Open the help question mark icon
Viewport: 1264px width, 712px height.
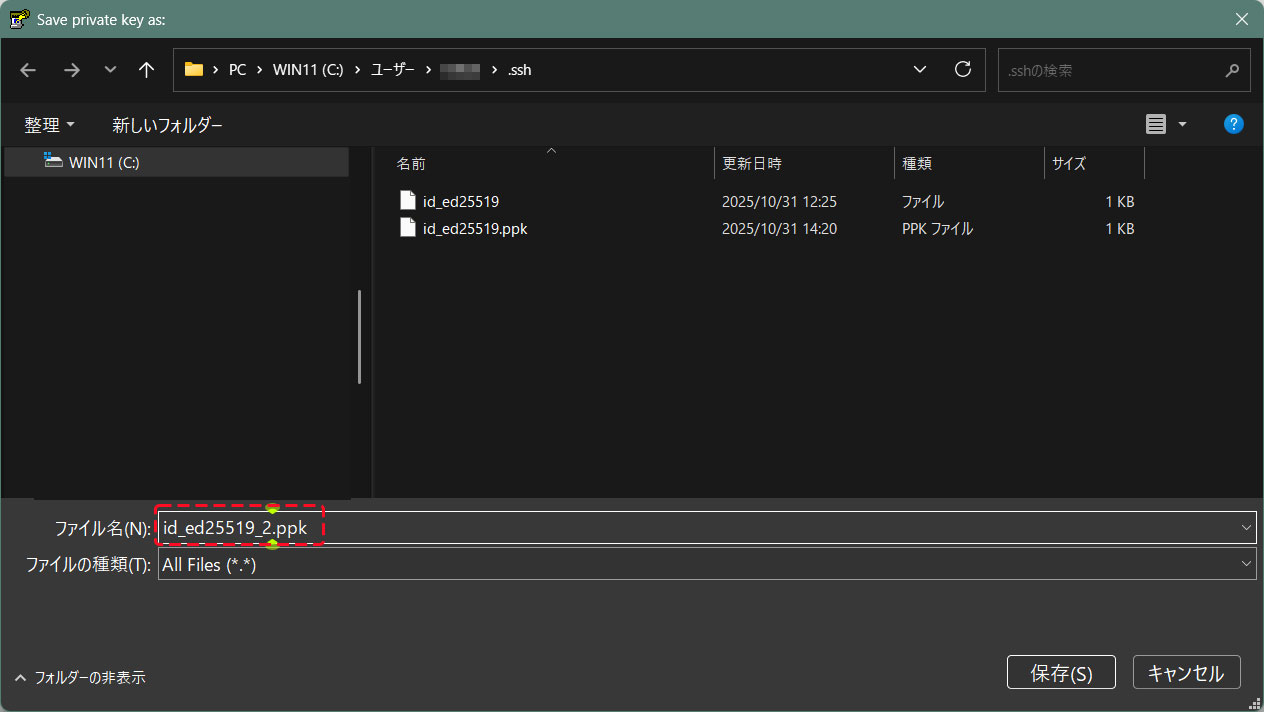click(x=1234, y=124)
